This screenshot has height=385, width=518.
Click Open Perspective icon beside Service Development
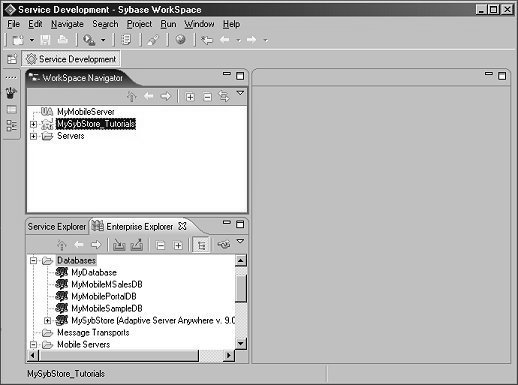point(12,59)
